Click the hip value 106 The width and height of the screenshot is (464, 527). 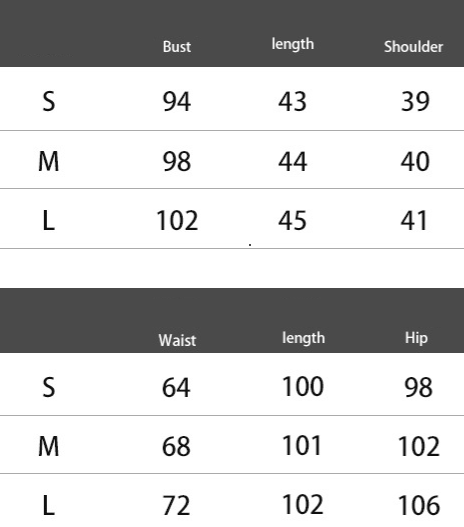(x=419, y=505)
